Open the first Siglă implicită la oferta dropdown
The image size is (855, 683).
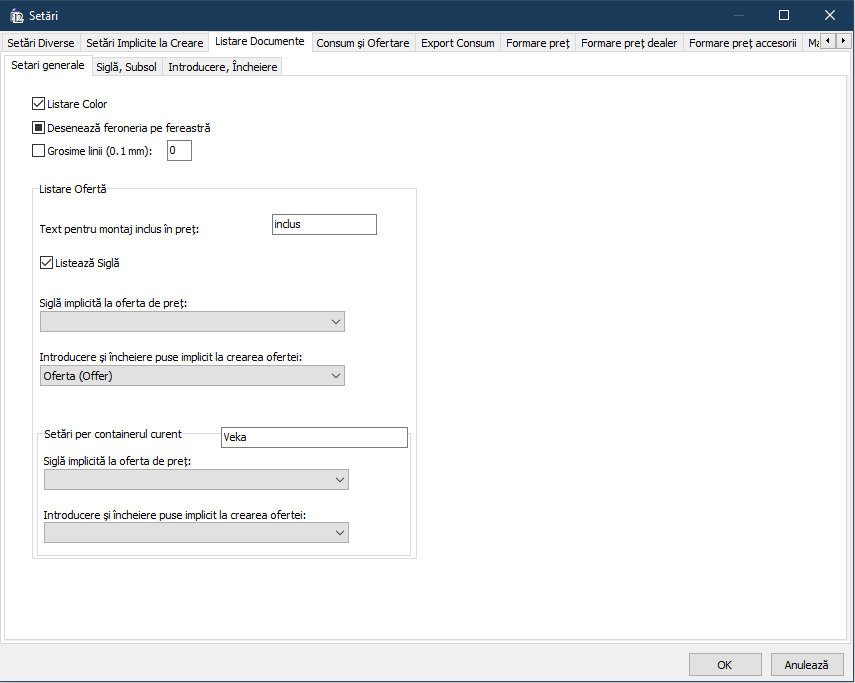click(x=192, y=322)
